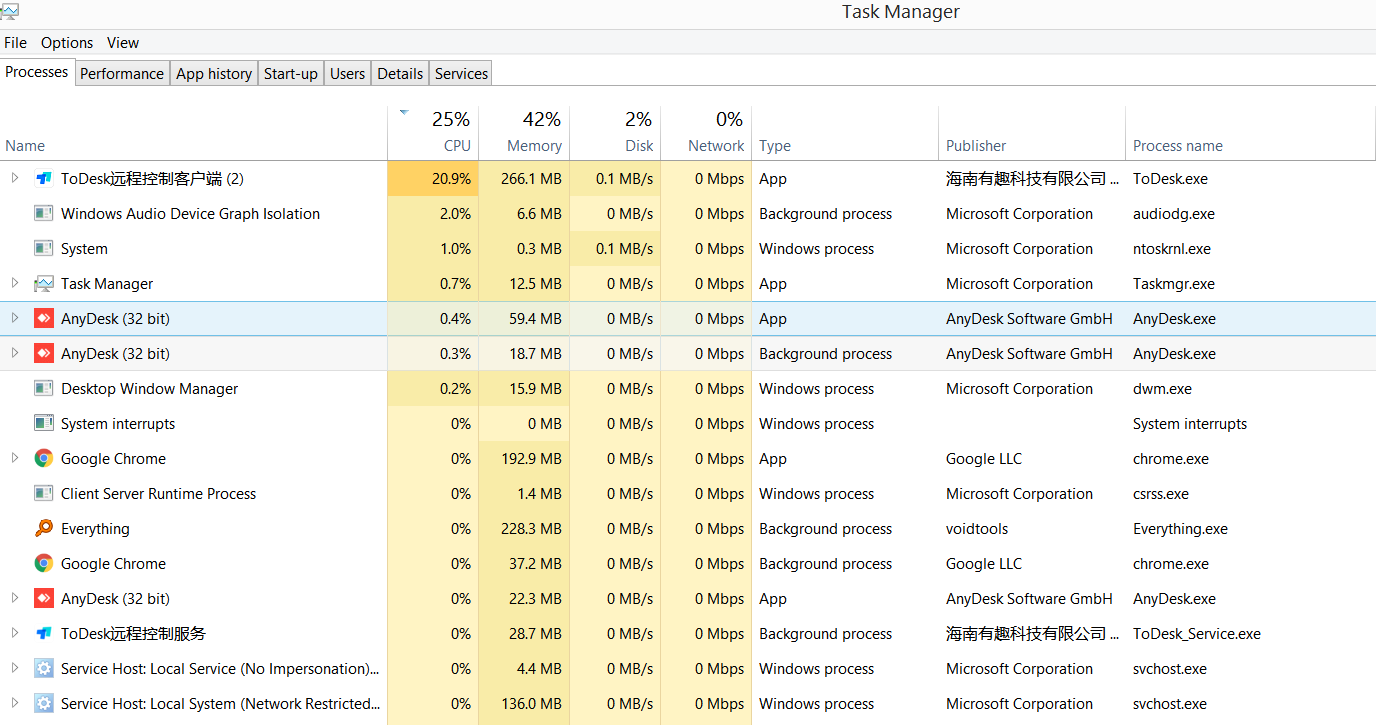Sort by the Type column header
Viewport: 1376px width, 725px height.
coord(845,133)
